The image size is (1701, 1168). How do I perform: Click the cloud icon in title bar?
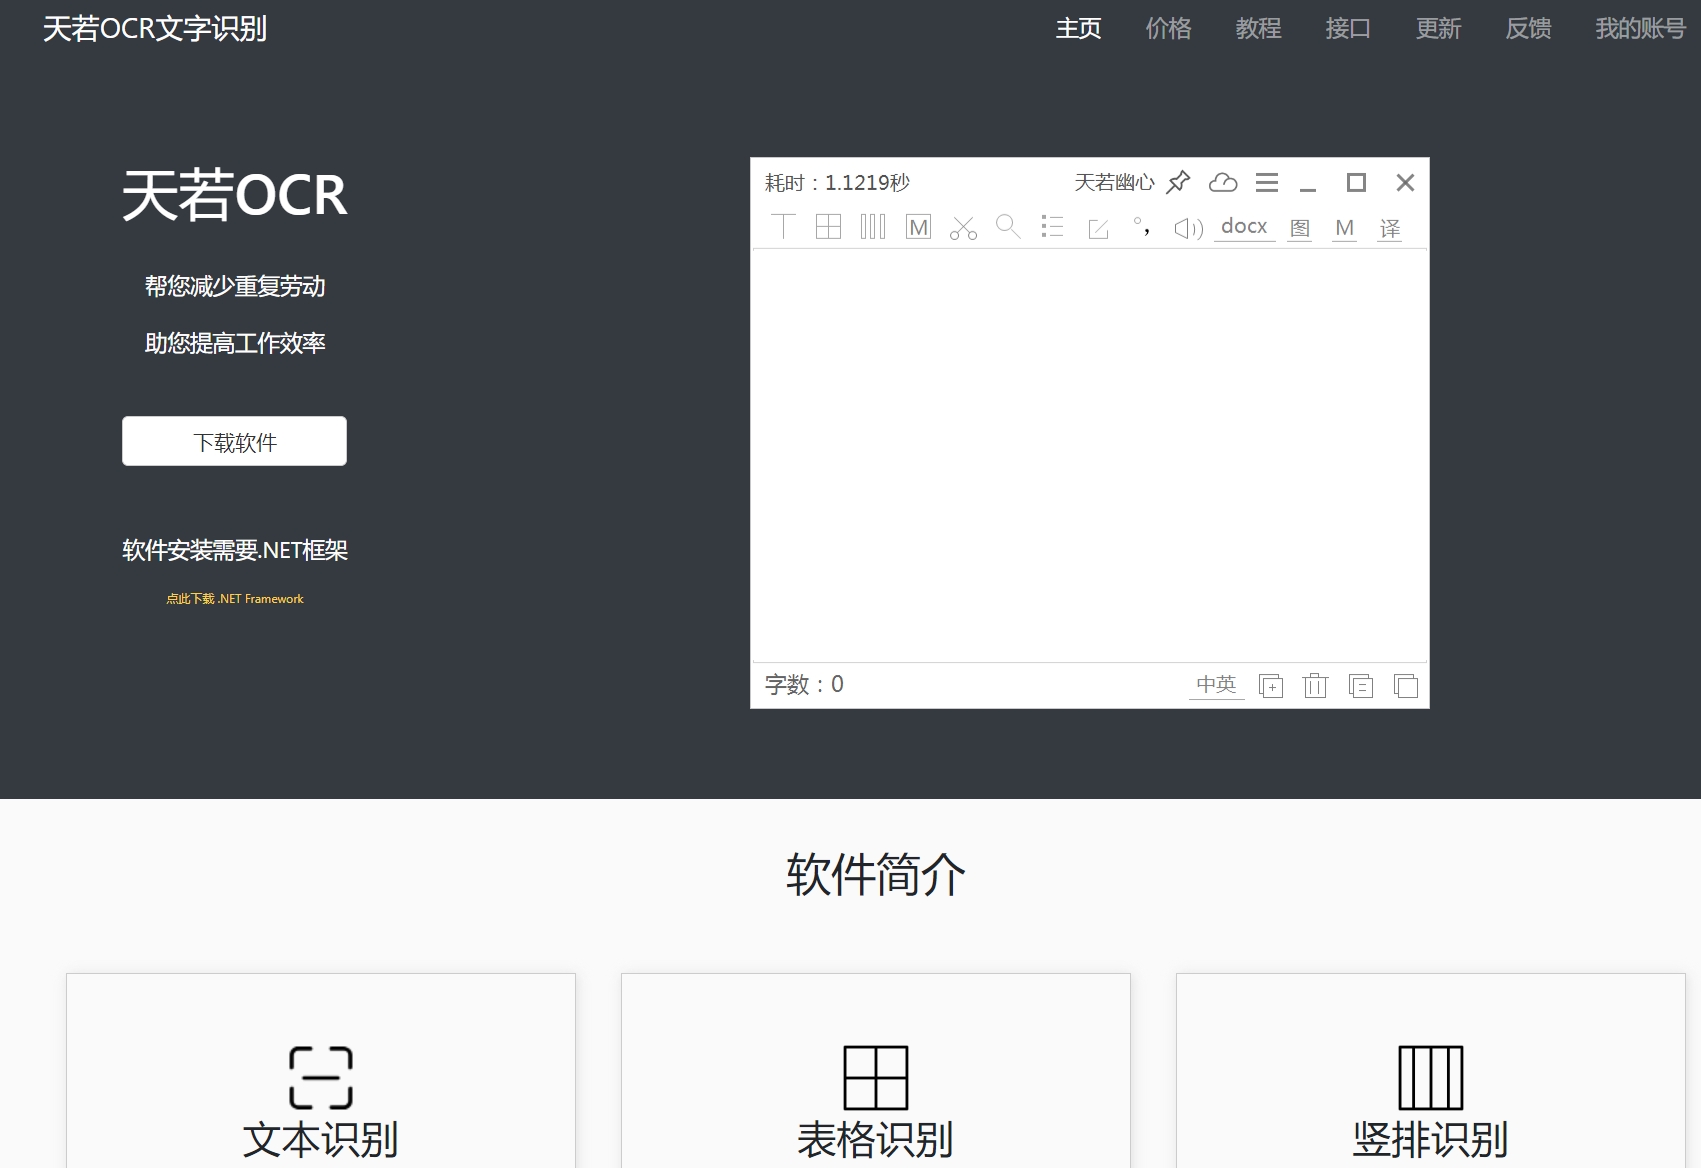[x=1223, y=182]
